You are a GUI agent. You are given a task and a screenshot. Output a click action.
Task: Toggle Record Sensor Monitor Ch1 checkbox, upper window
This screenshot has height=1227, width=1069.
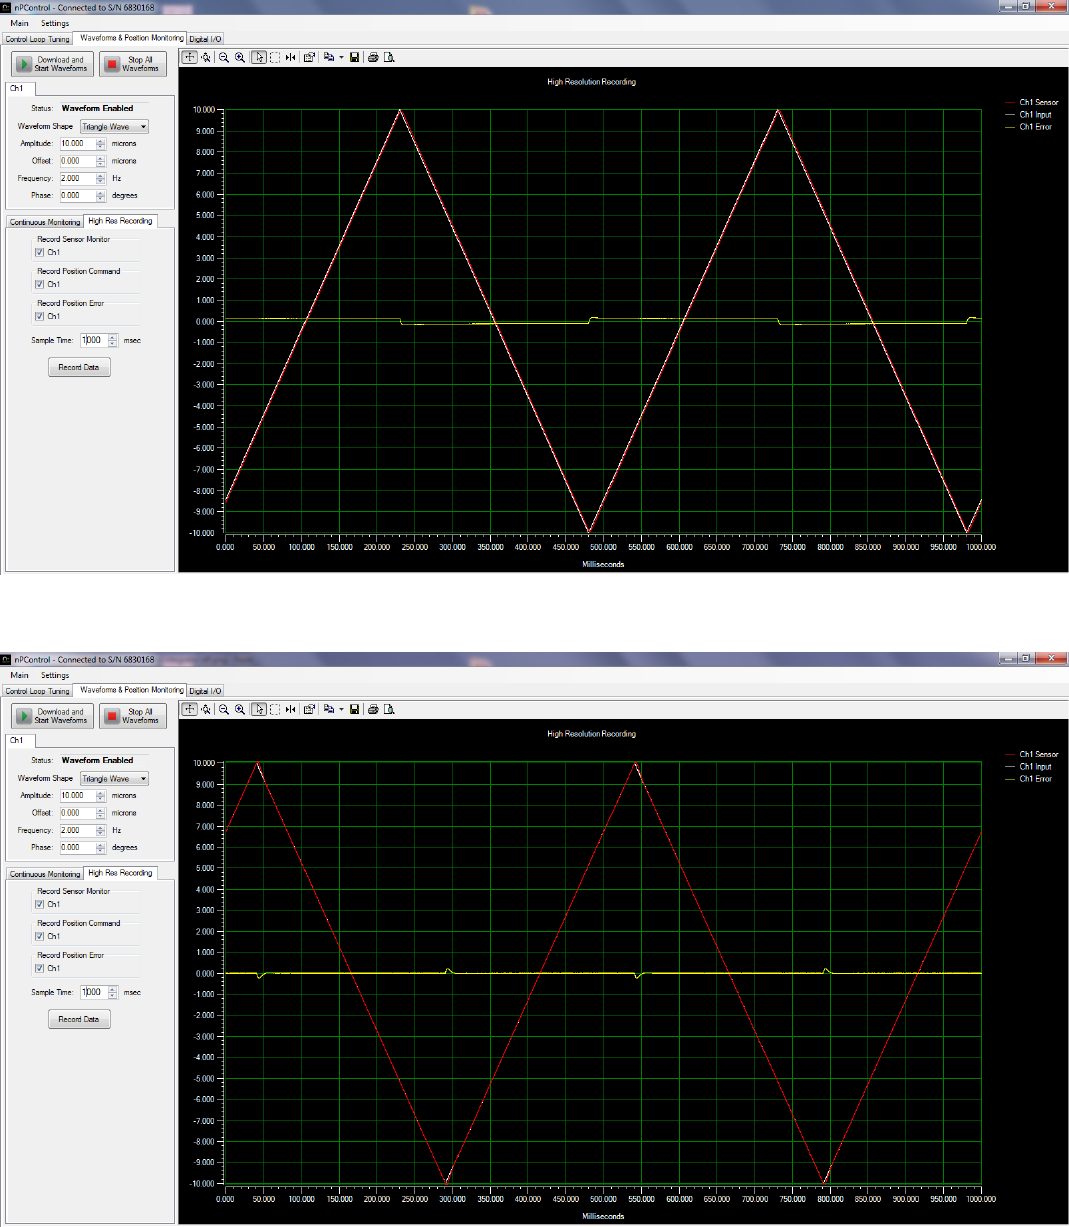[40, 252]
